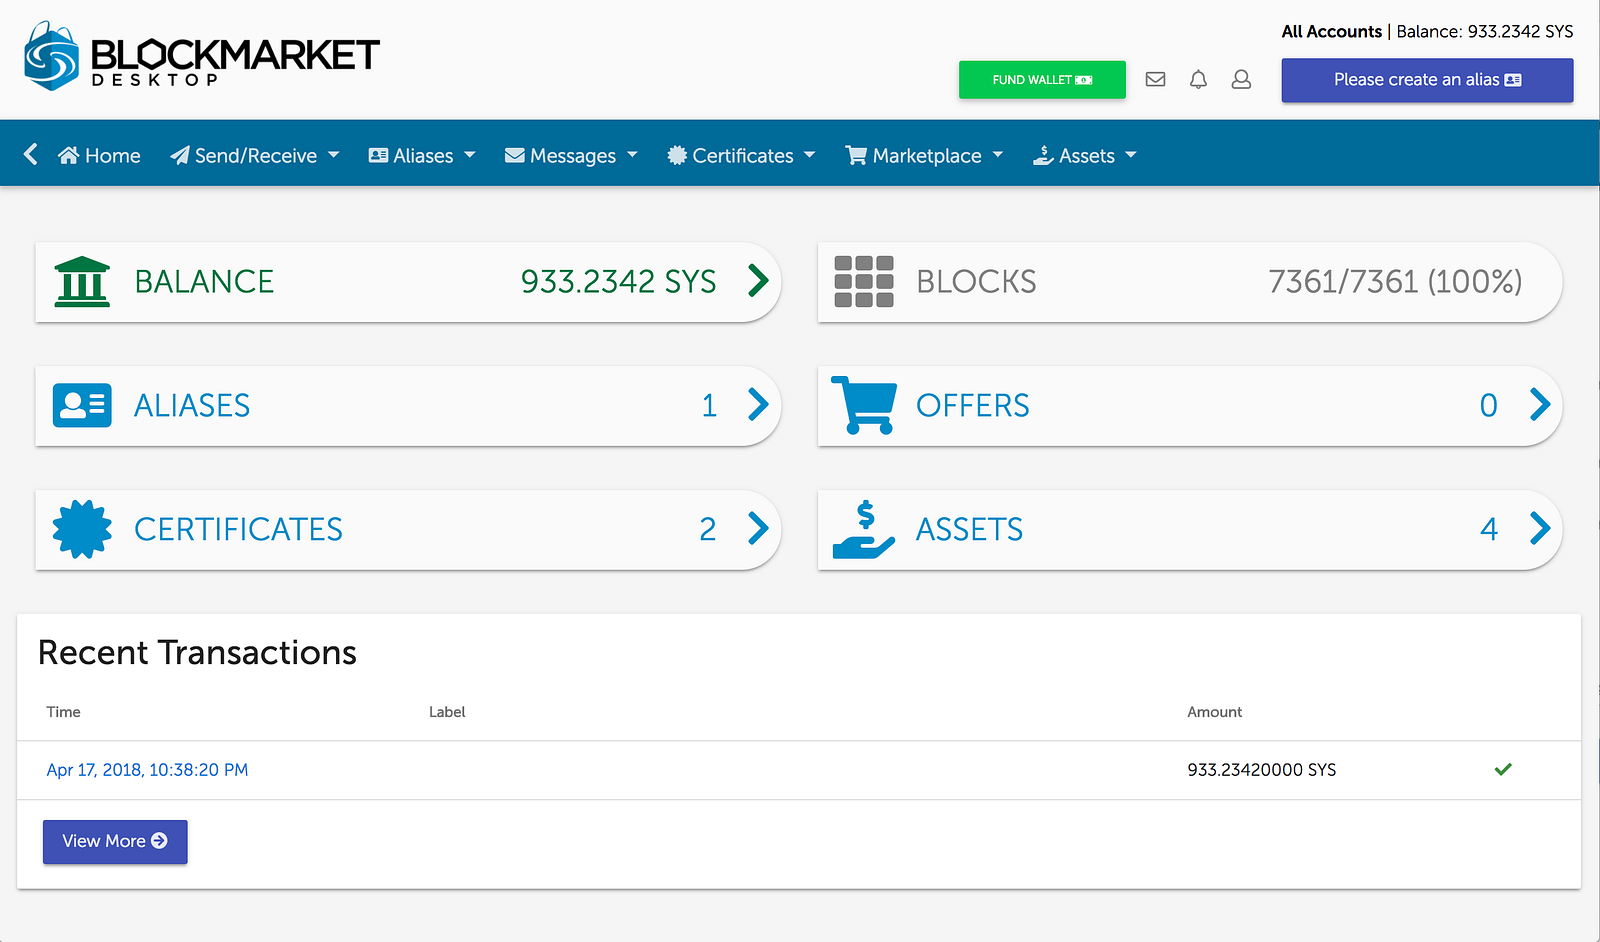Click the Amount column header
The image size is (1600, 942).
[1214, 712]
